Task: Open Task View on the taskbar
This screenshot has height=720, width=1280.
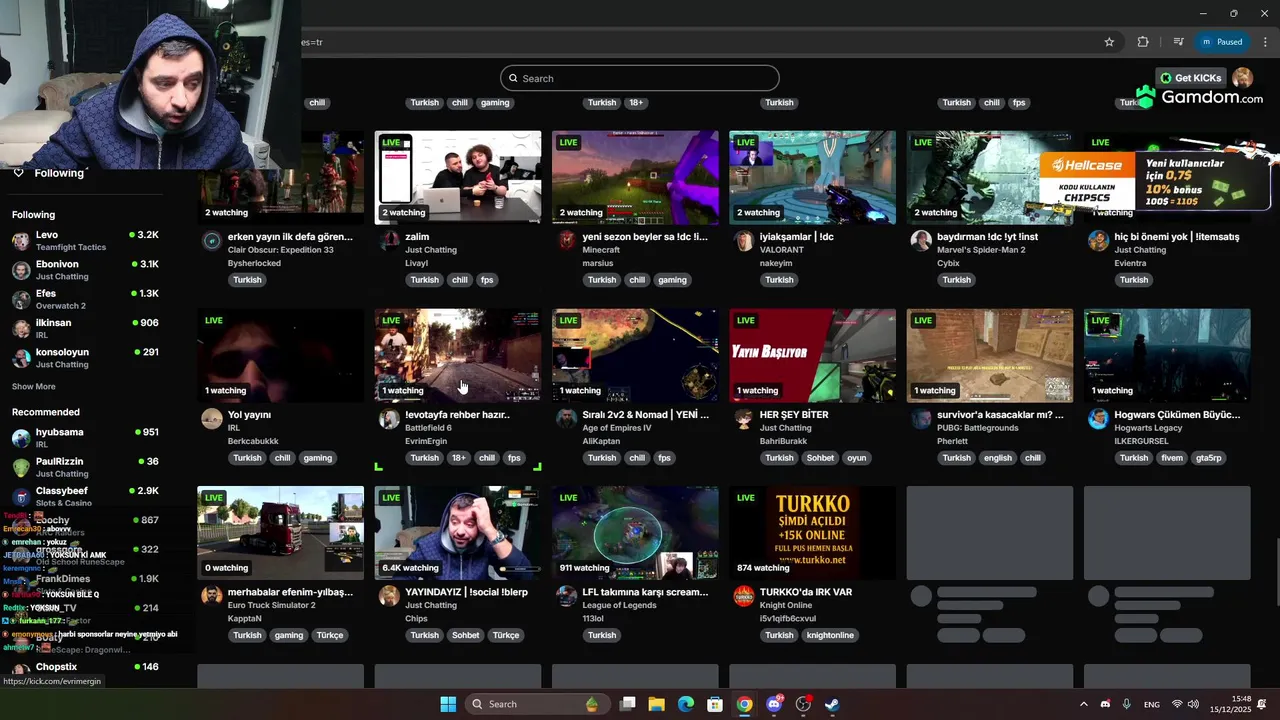Action: pos(627,704)
